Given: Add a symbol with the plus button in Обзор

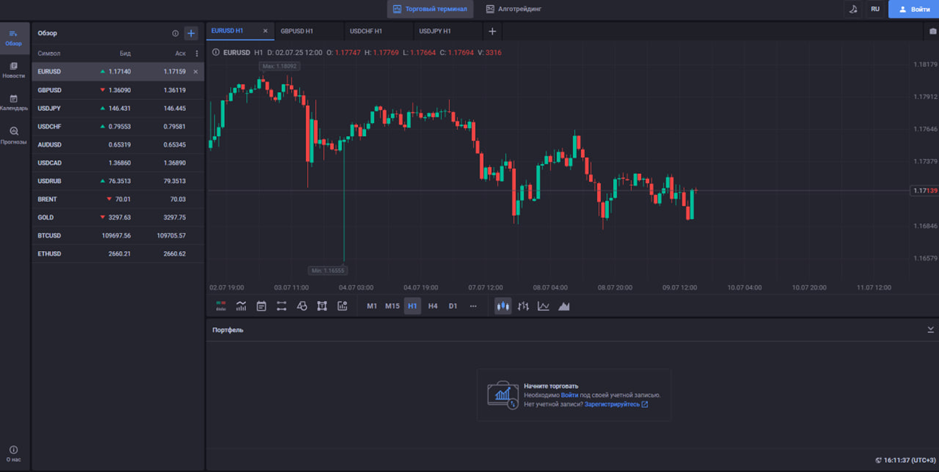Looking at the screenshot, I should pos(191,34).
